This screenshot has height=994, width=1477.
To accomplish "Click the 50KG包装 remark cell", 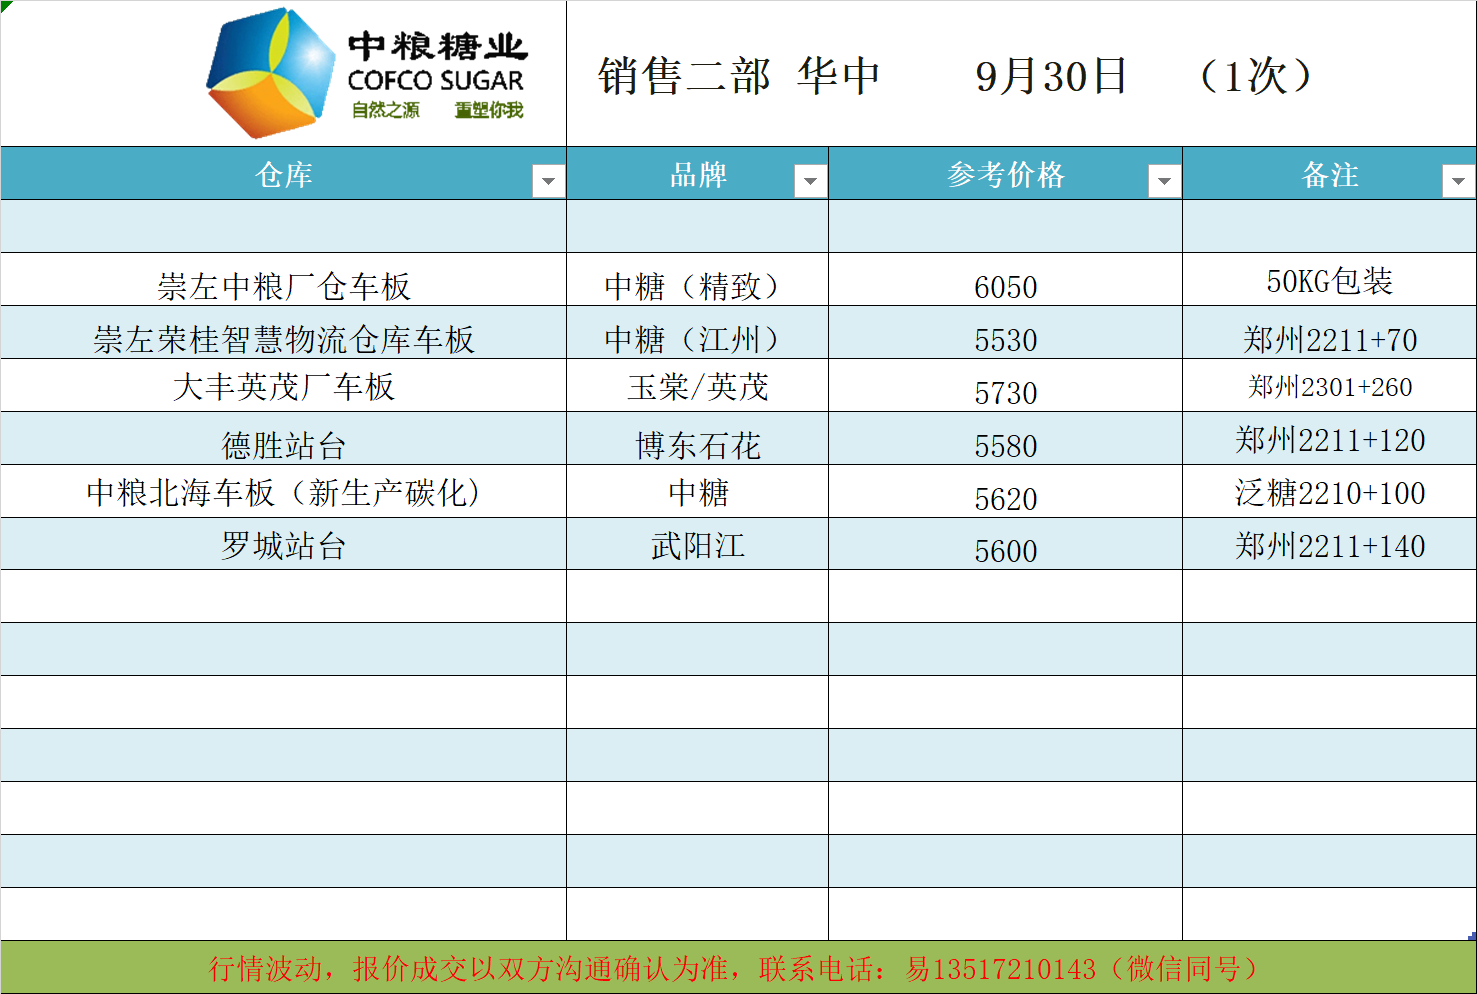I will click(1329, 281).
